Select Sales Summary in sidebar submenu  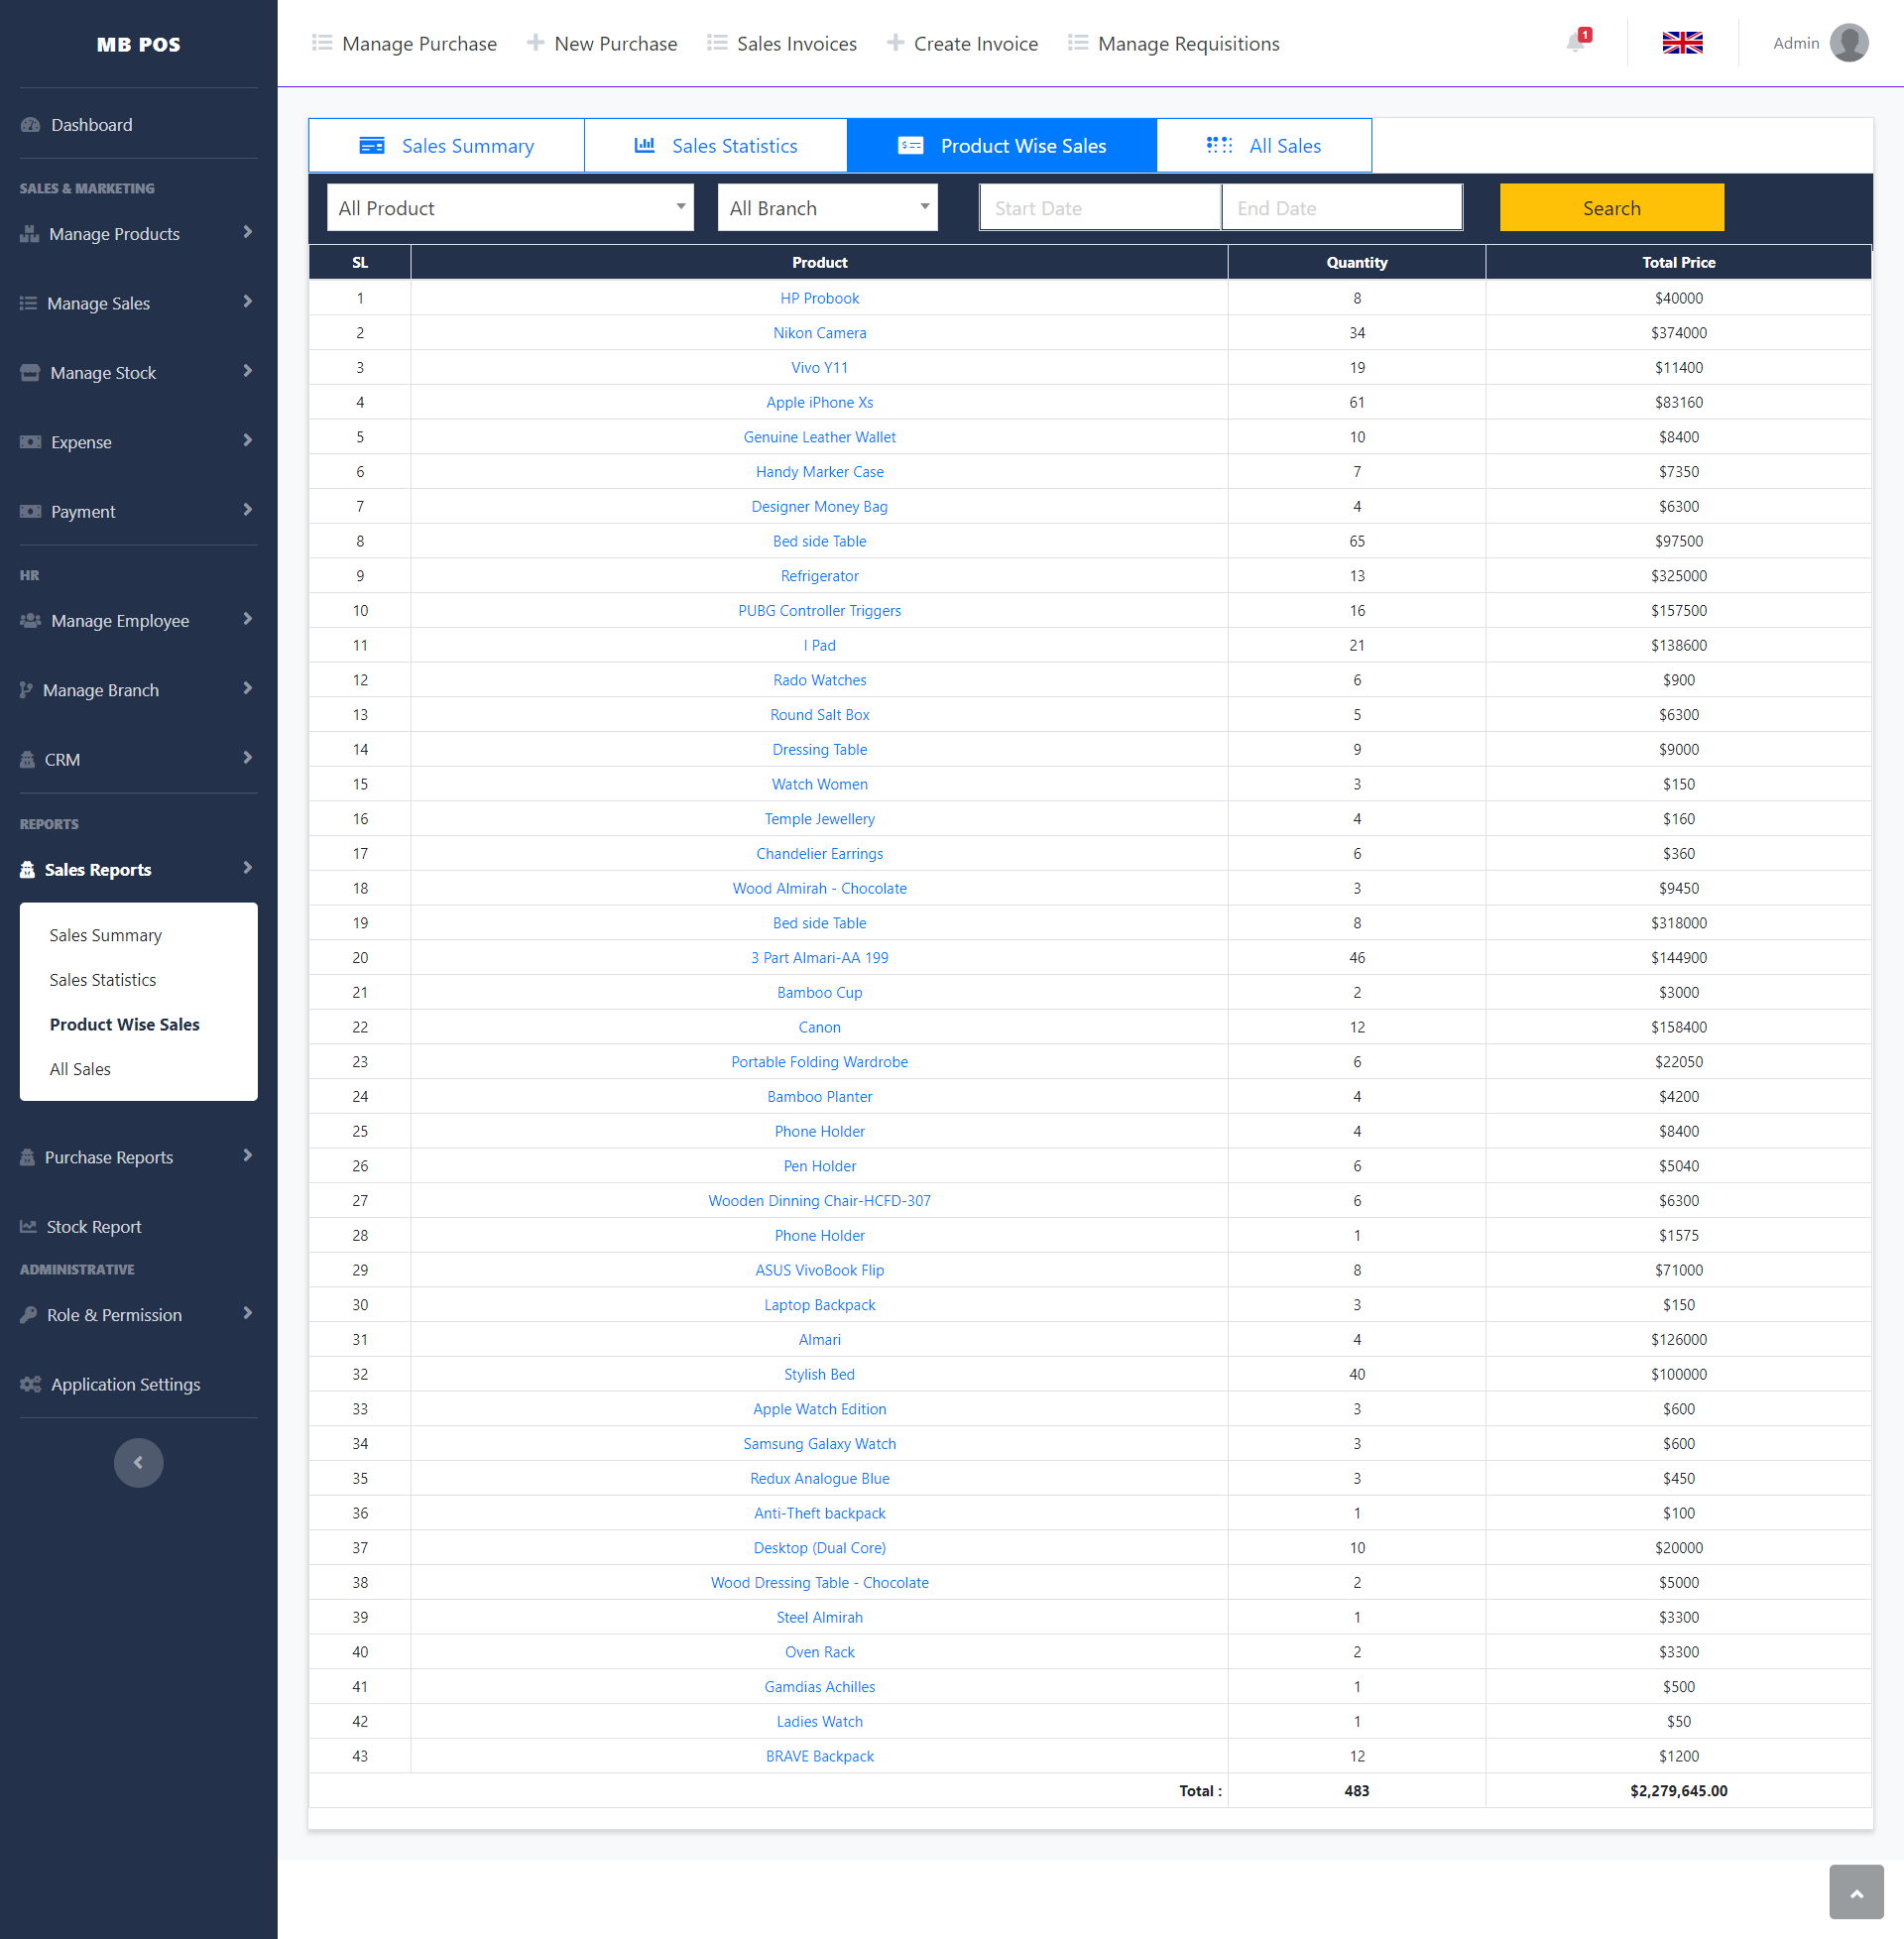pyautogui.click(x=106, y=935)
